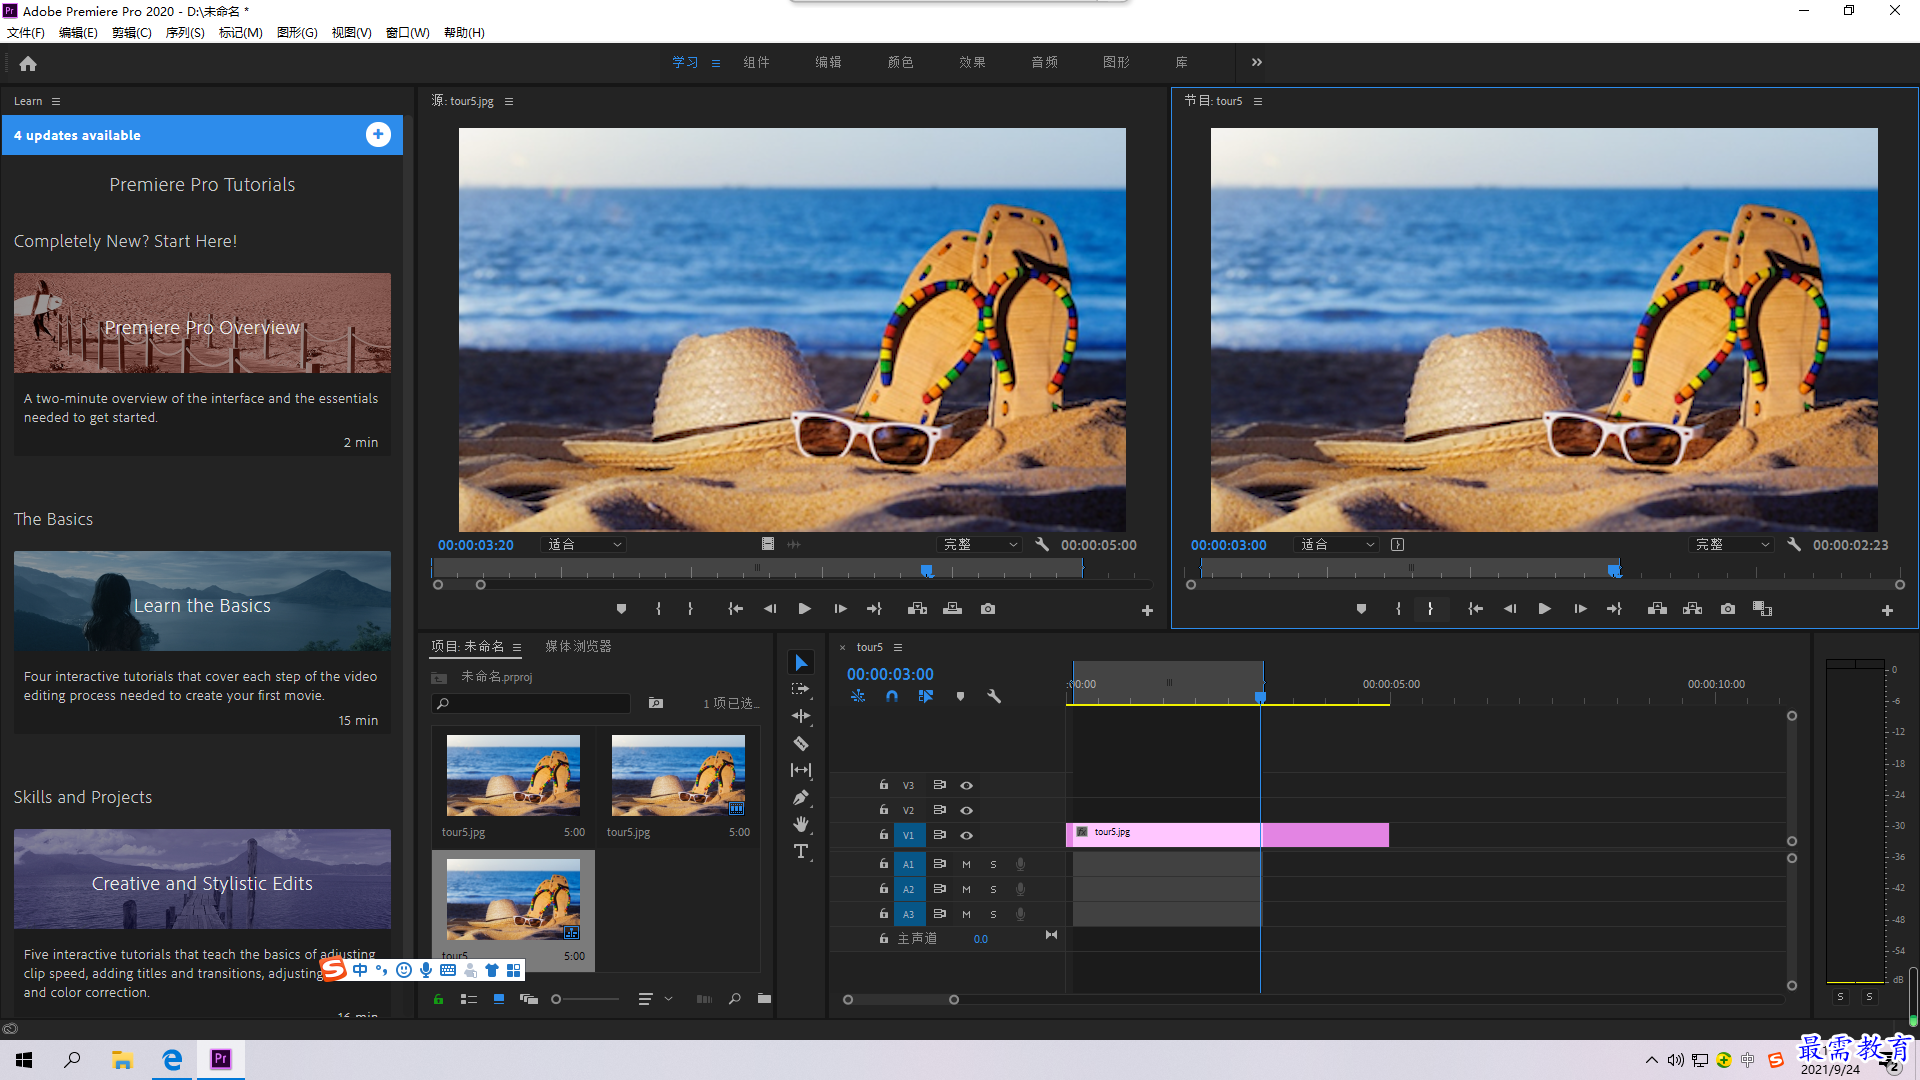Open the 文件(F) menu
Screen dimensions: 1920x1080
(26, 32)
